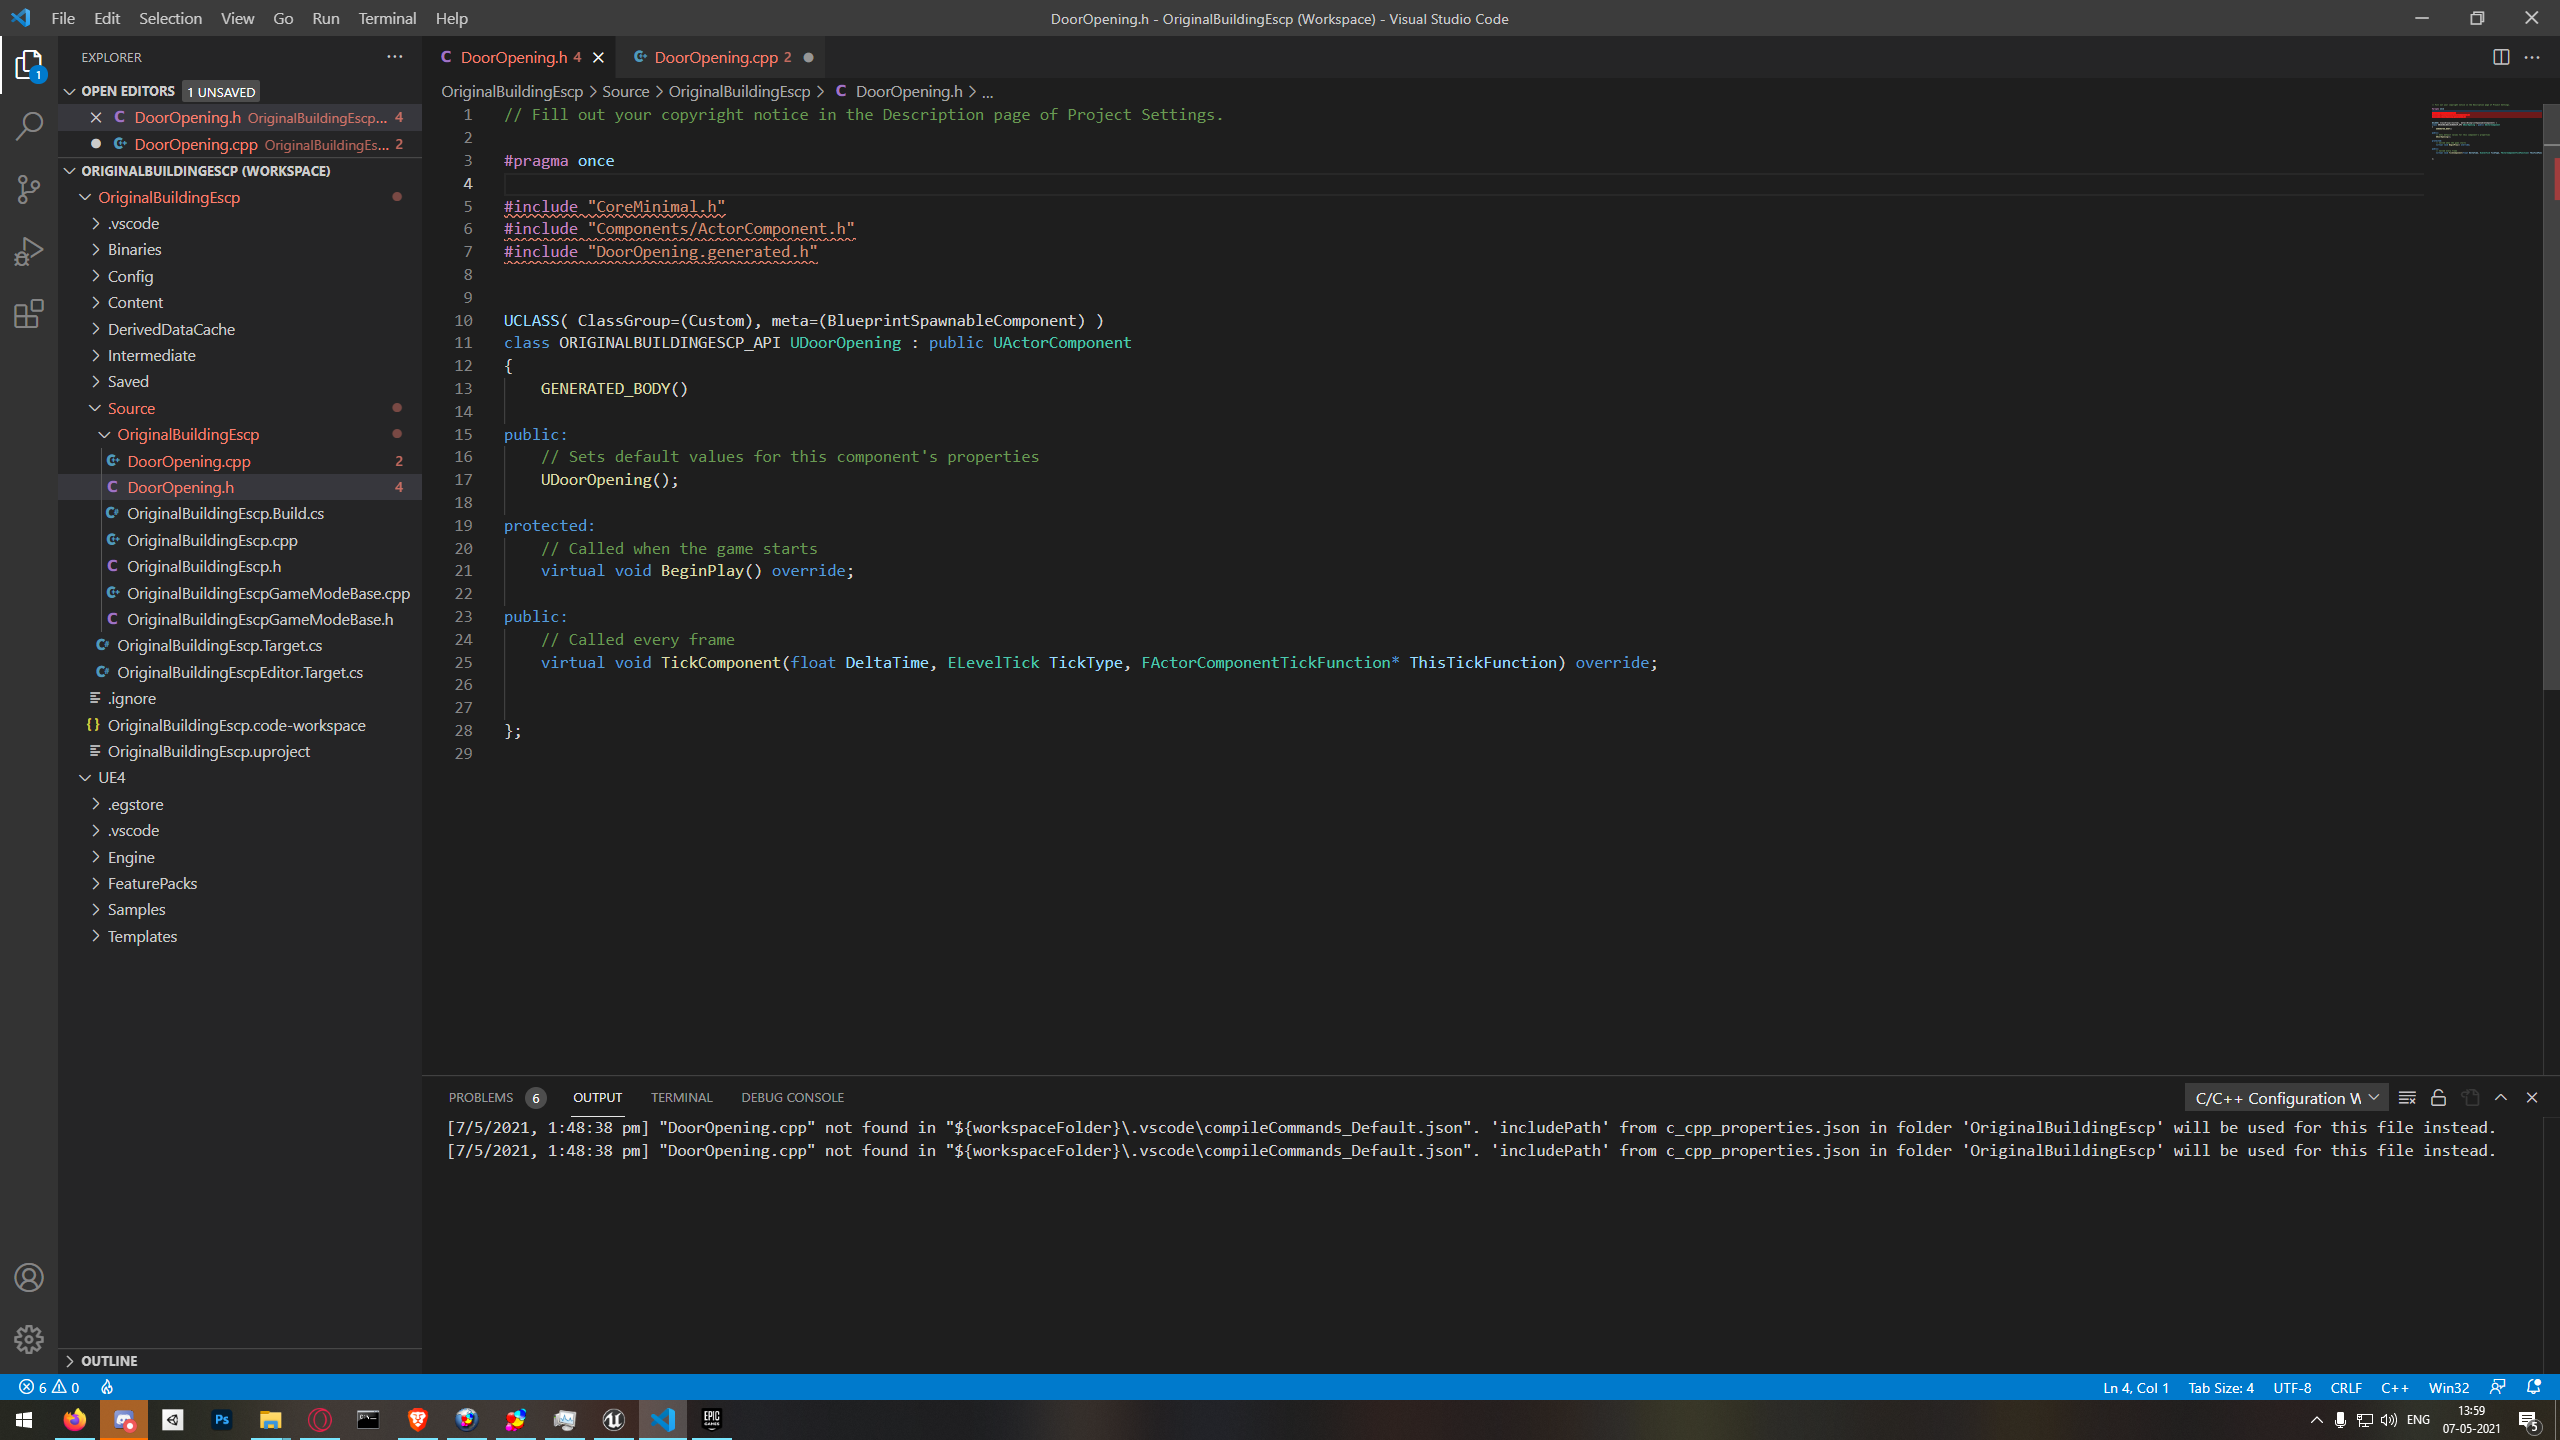
Task: Switch to the DoorOpening.cpp editor tab
Action: [x=715, y=57]
